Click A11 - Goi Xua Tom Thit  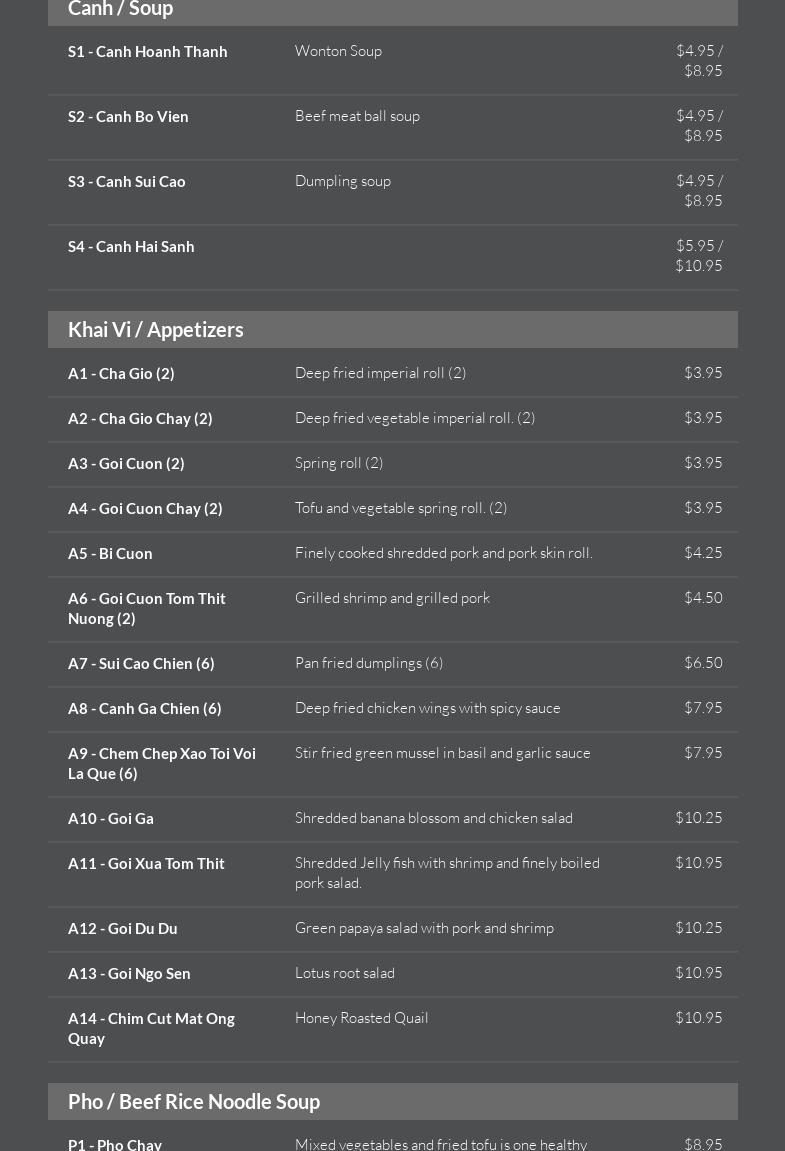[x=146, y=864]
